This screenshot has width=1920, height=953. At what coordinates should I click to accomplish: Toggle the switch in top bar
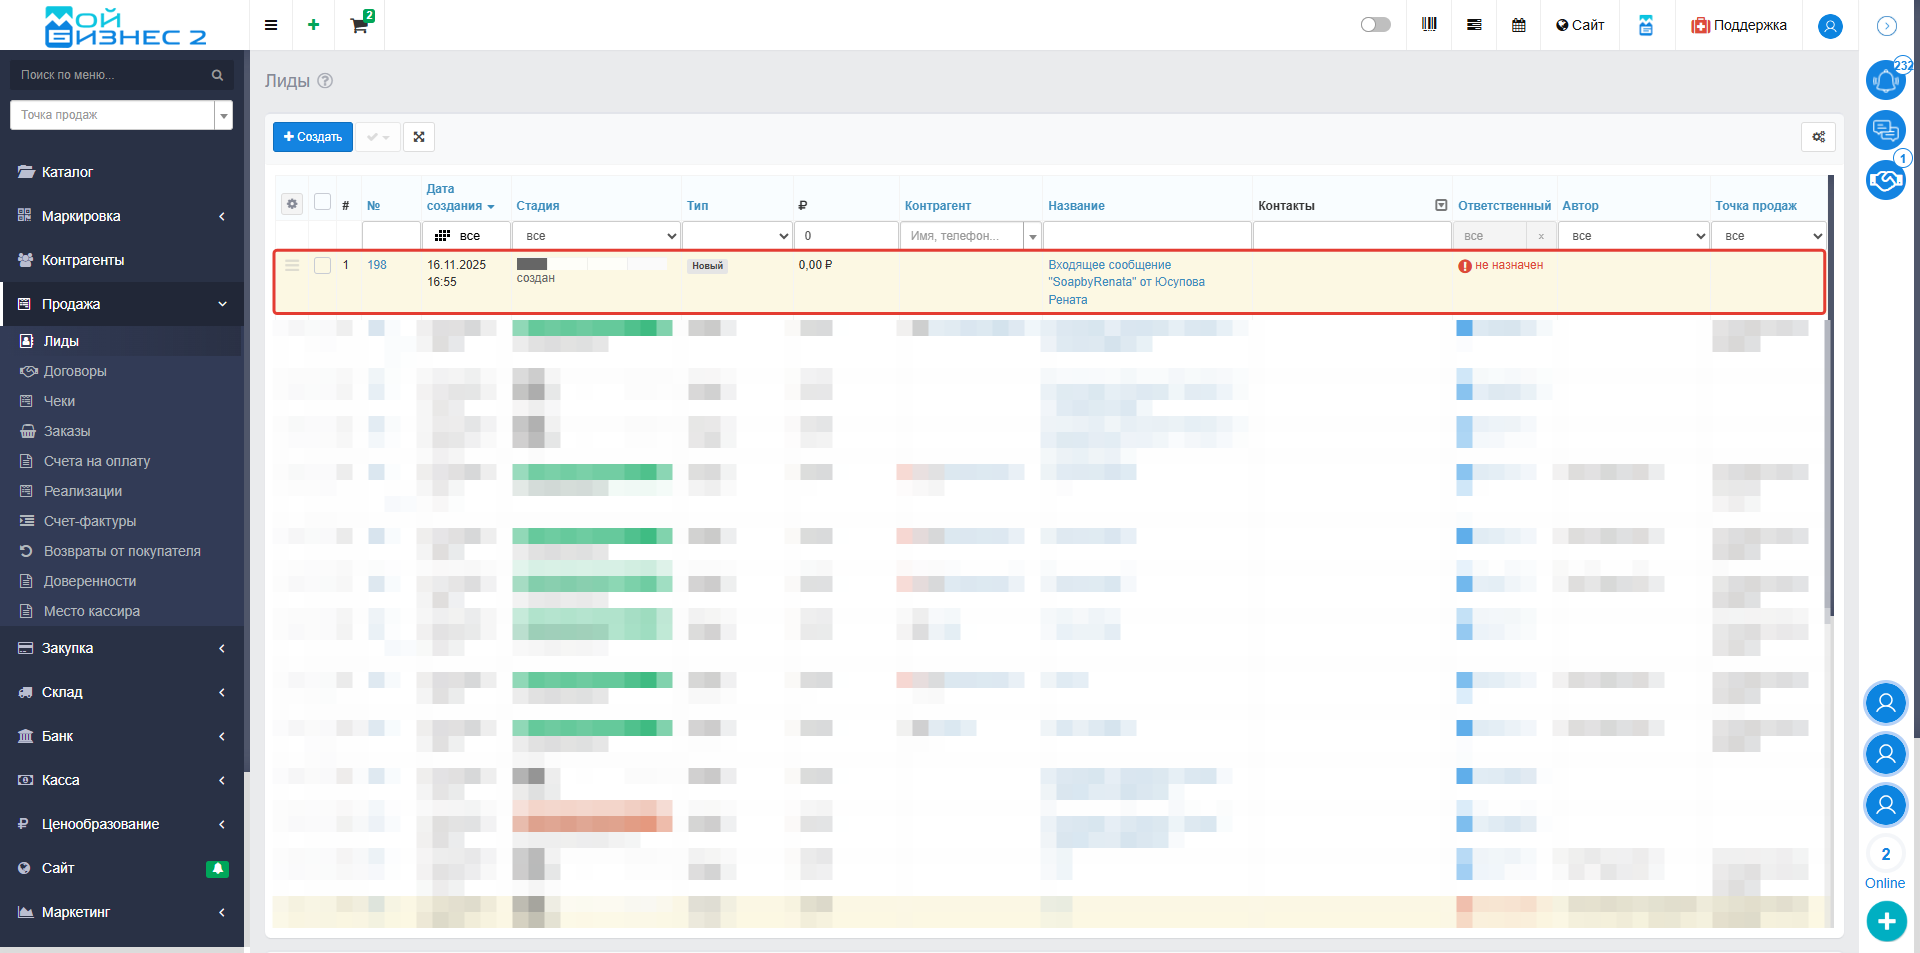point(1375,25)
